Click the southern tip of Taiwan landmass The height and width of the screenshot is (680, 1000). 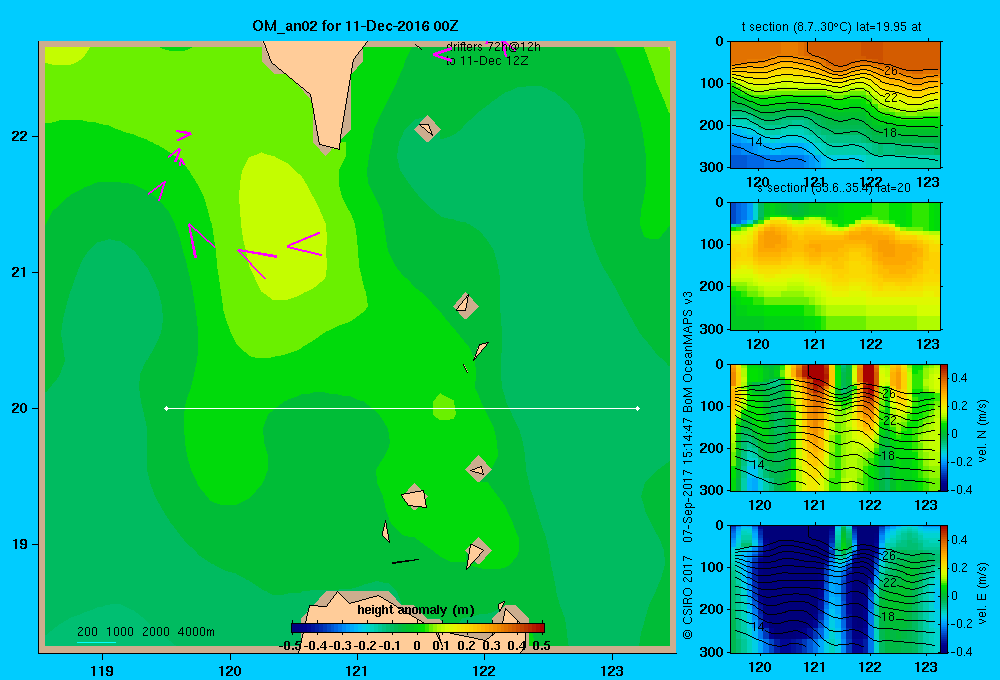[329, 140]
